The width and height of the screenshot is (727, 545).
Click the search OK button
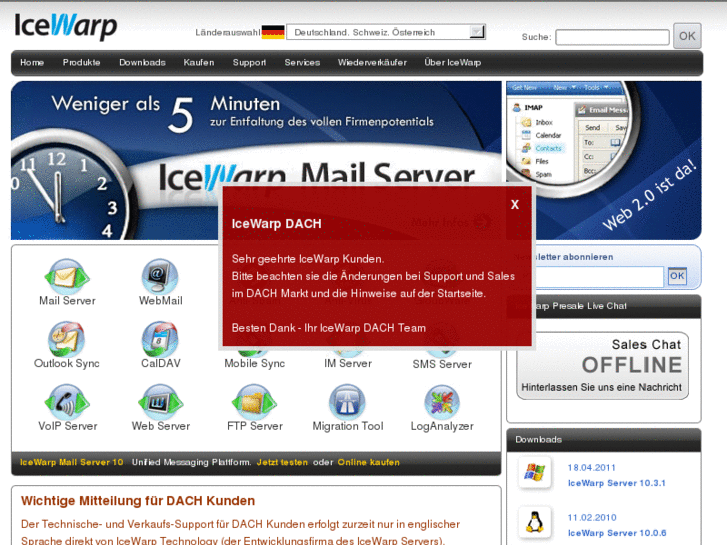[687, 36]
